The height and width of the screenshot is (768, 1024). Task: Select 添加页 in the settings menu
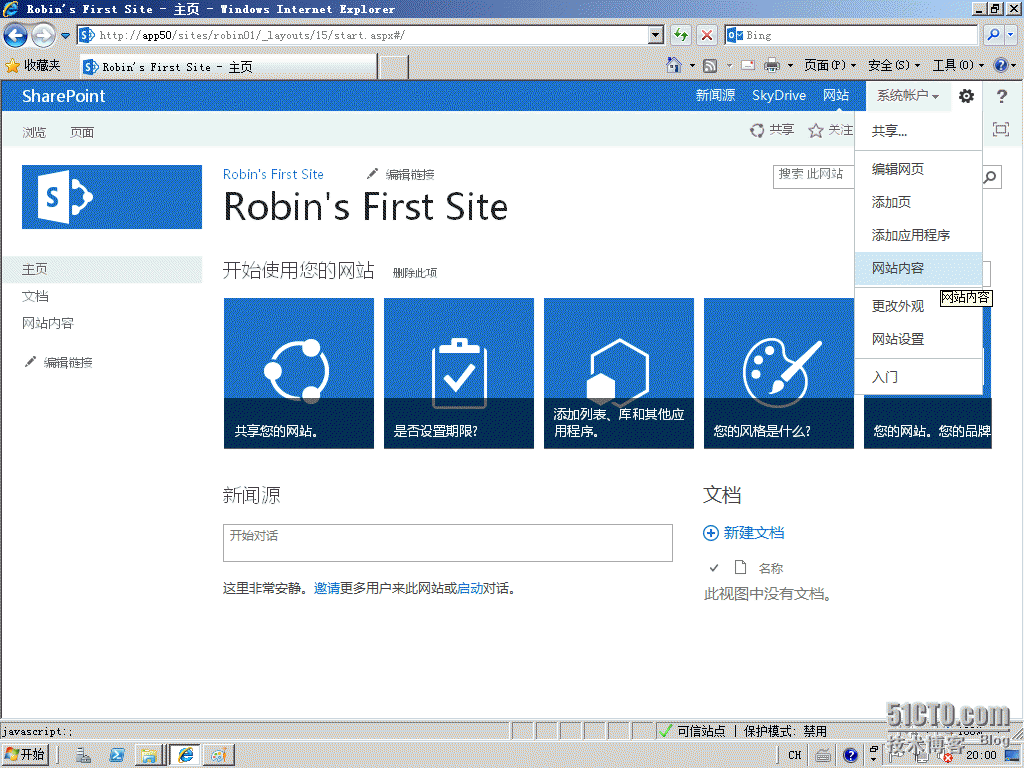click(x=918, y=202)
